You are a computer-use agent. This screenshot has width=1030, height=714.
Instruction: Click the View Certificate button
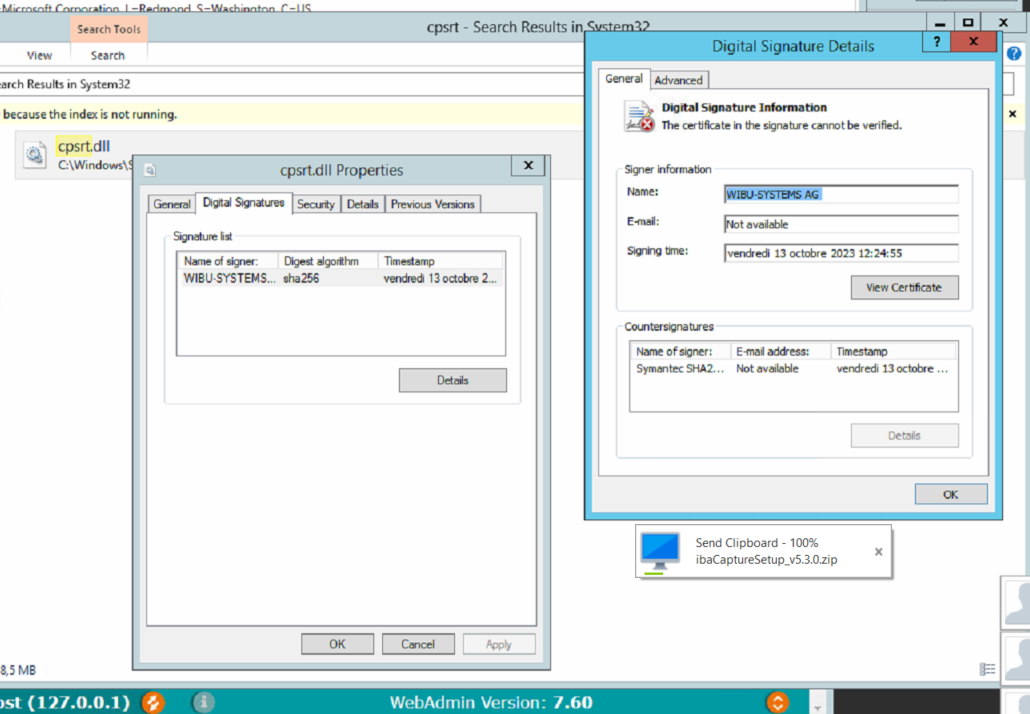[904, 287]
